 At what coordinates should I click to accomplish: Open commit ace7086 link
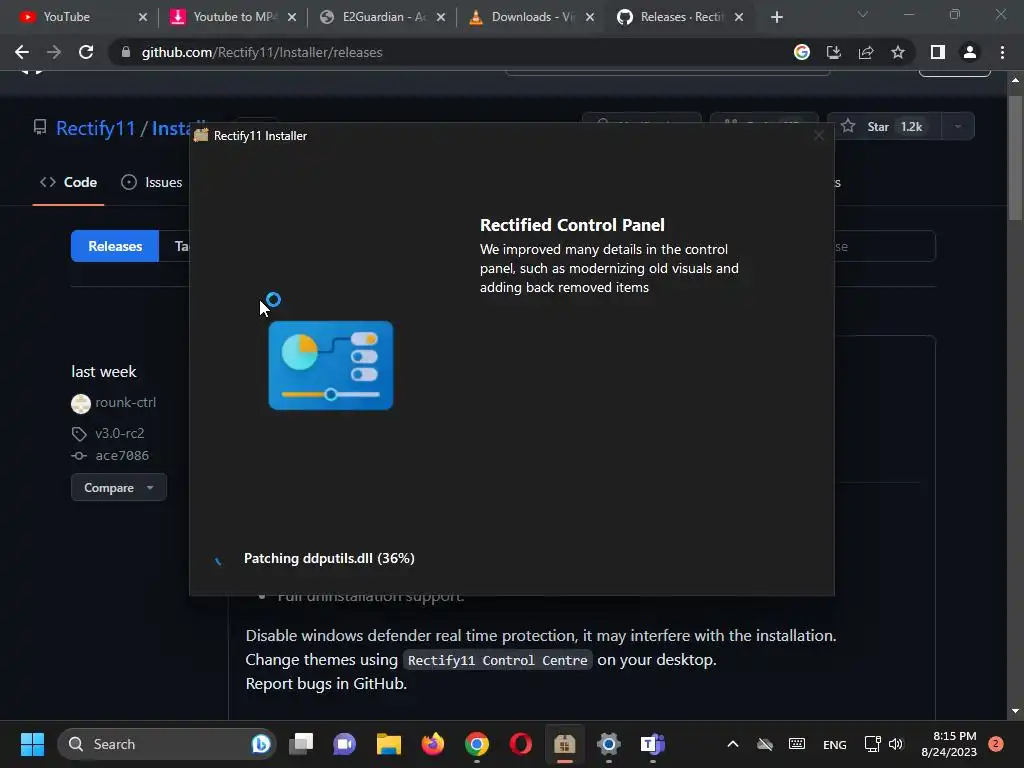coord(122,455)
